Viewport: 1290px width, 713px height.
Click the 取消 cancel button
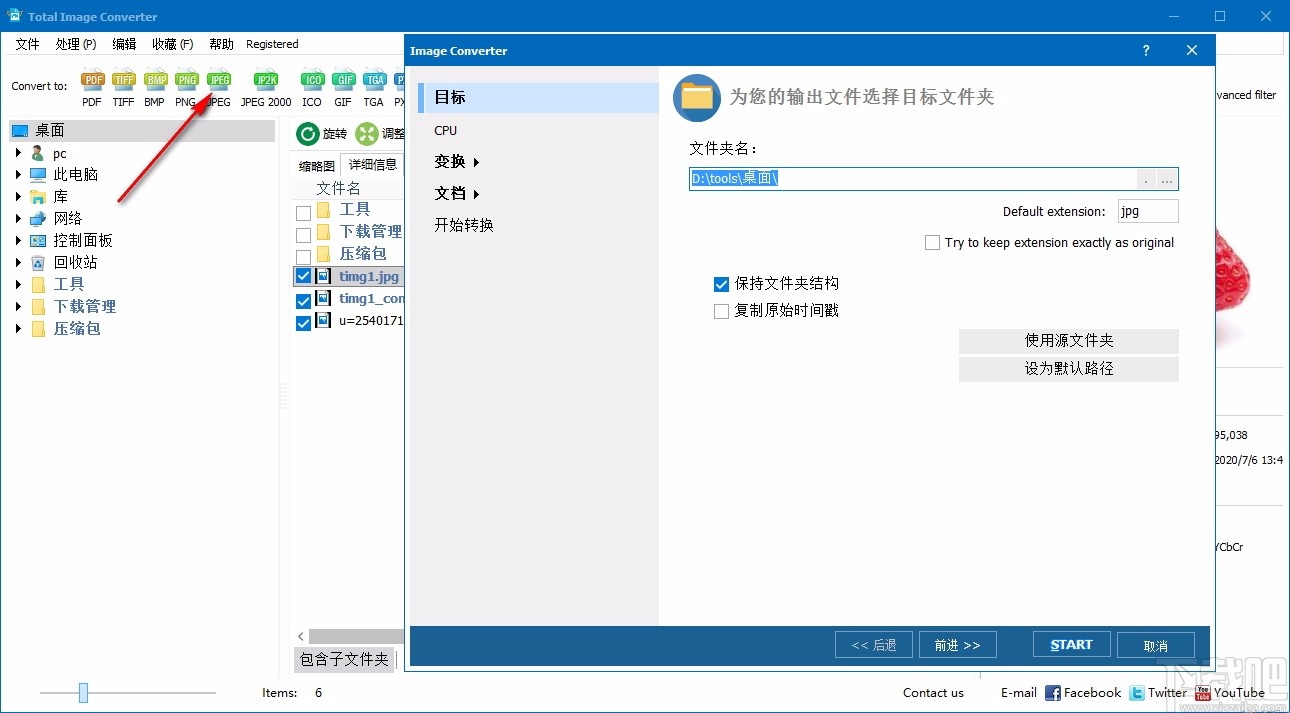click(1156, 645)
